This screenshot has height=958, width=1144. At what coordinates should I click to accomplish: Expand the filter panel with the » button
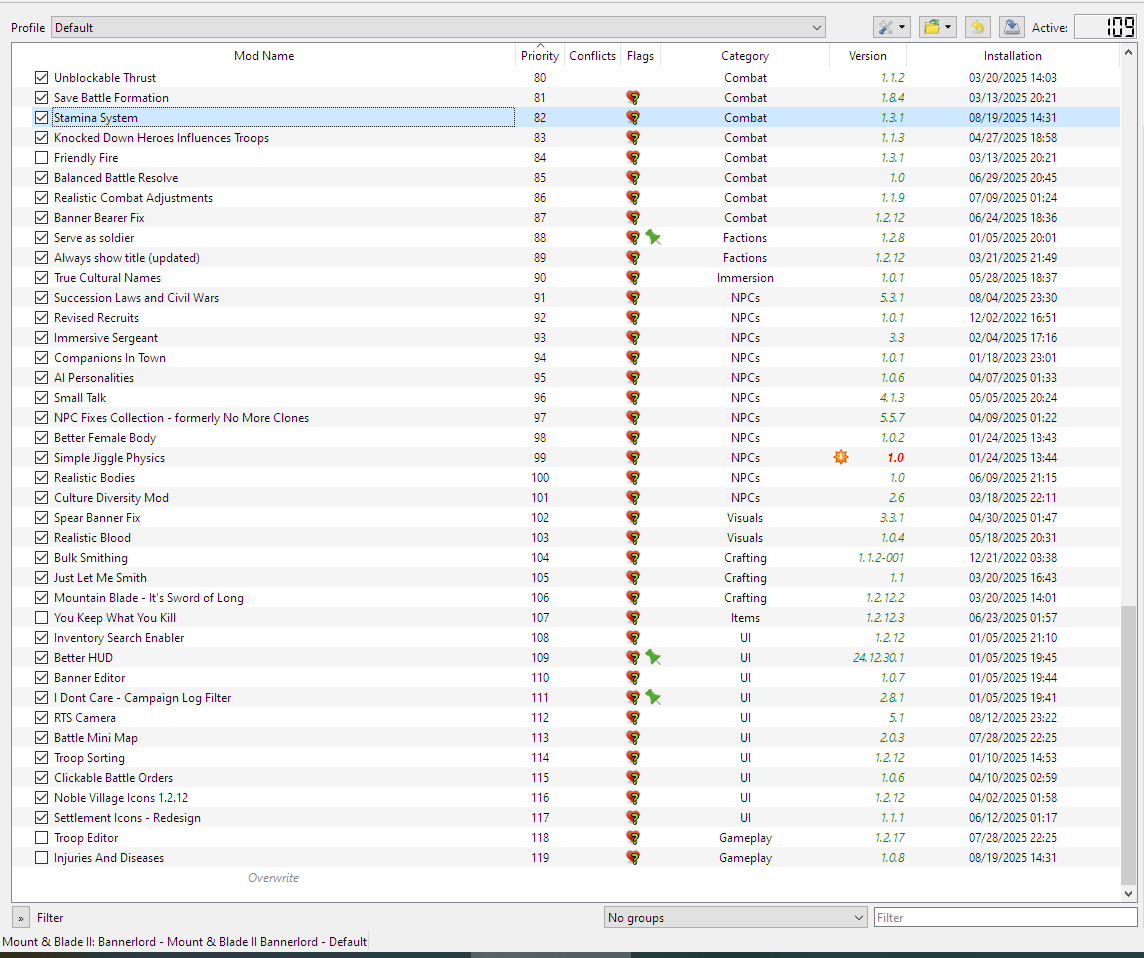pyautogui.click(x=20, y=918)
